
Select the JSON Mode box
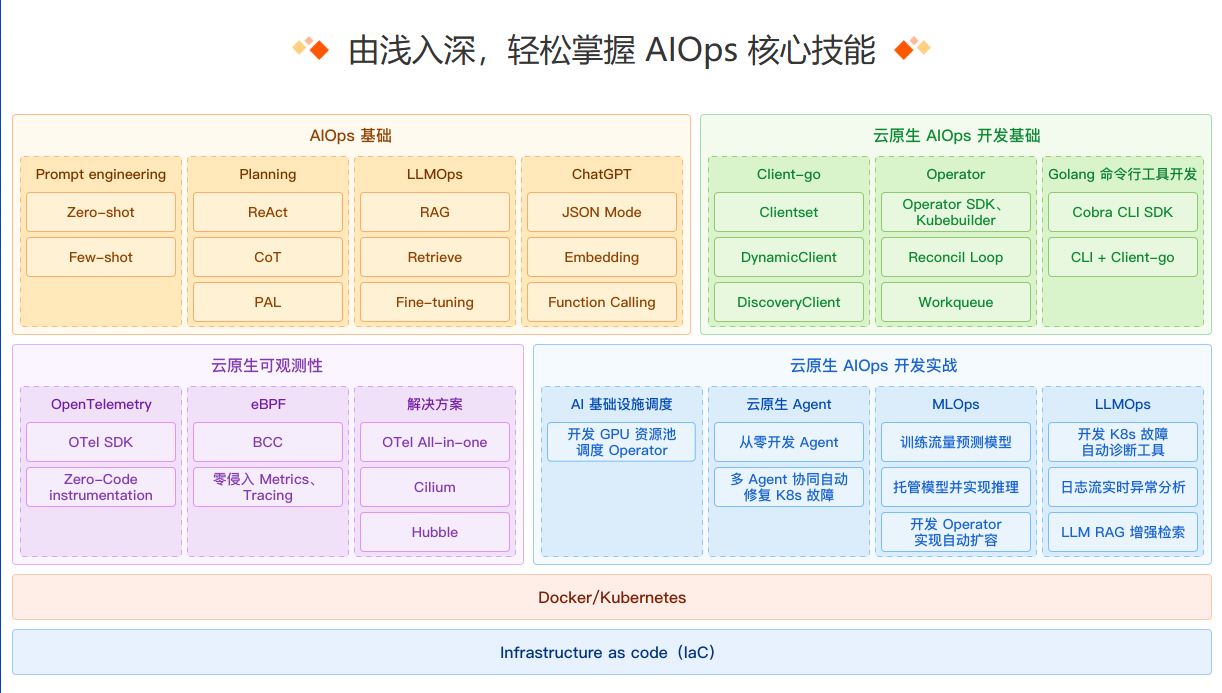coord(602,212)
